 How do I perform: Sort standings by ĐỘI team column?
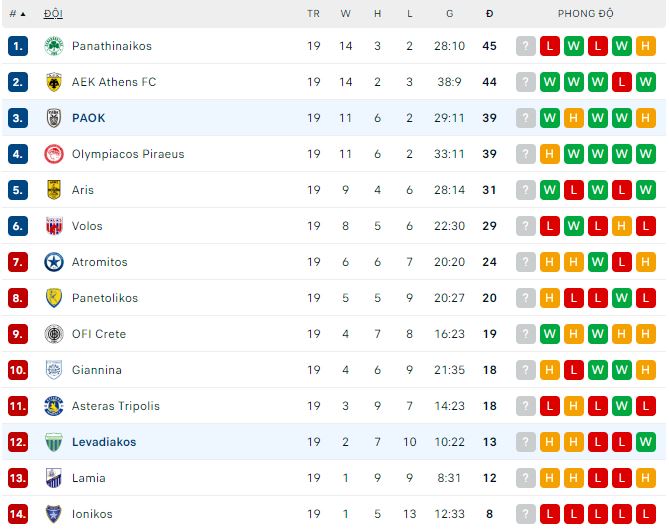(x=51, y=14)
